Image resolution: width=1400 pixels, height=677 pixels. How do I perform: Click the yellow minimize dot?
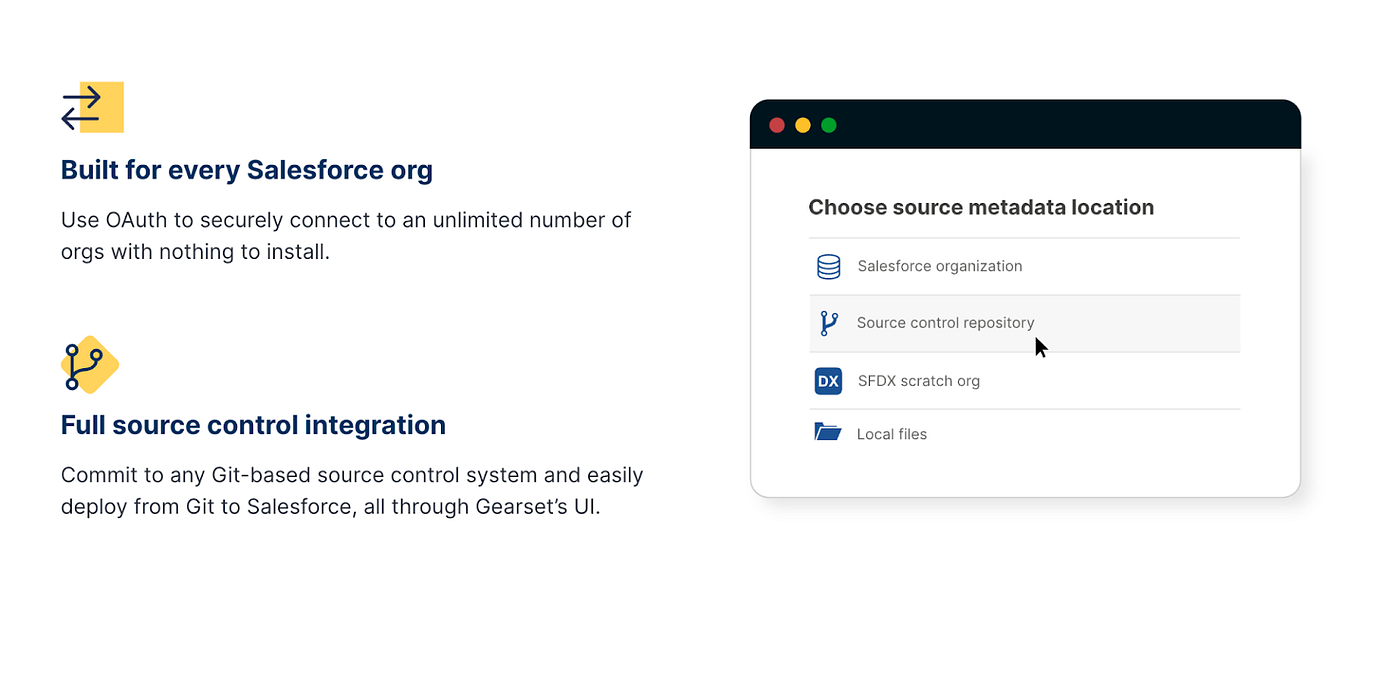(802, 125)
